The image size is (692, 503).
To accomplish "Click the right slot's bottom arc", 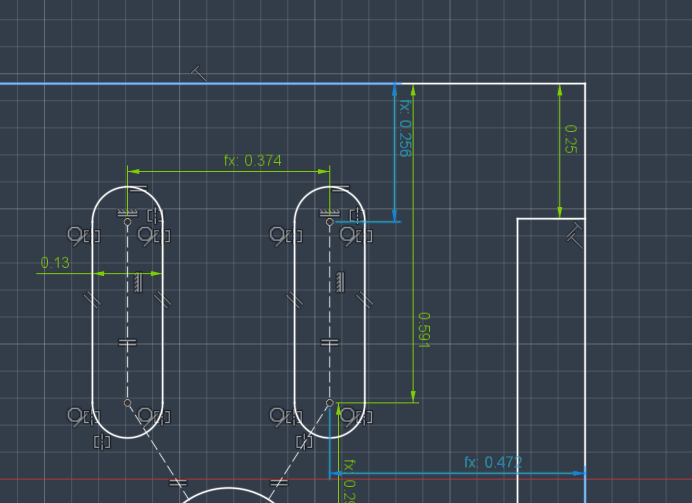I will tap(330, 437).
